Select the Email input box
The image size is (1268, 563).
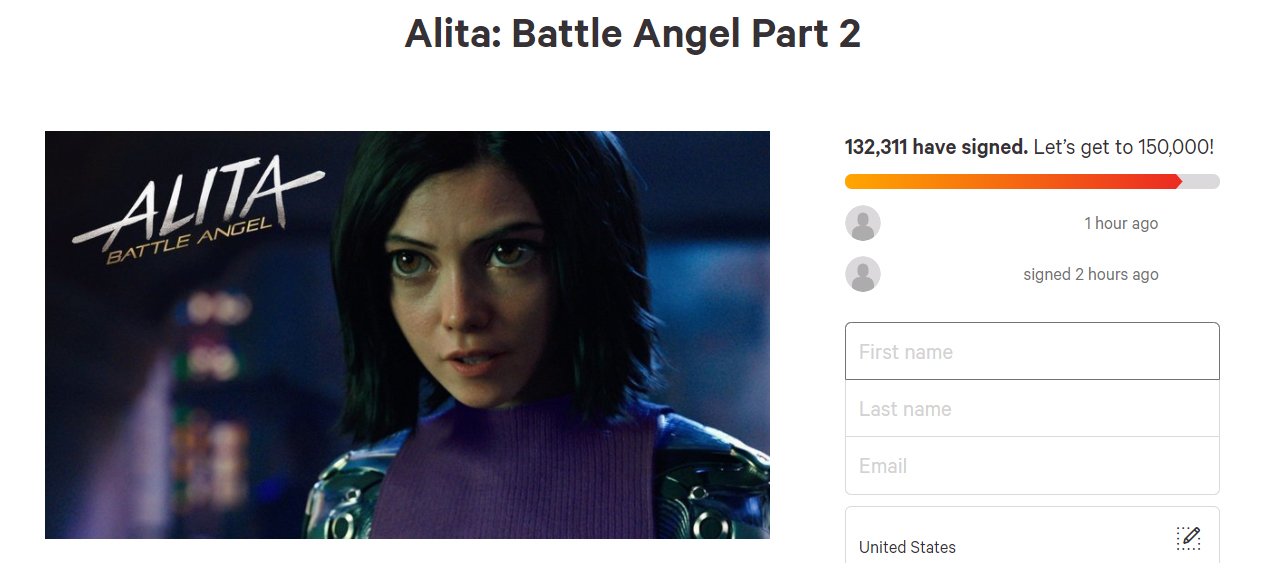coord(1031,466)
